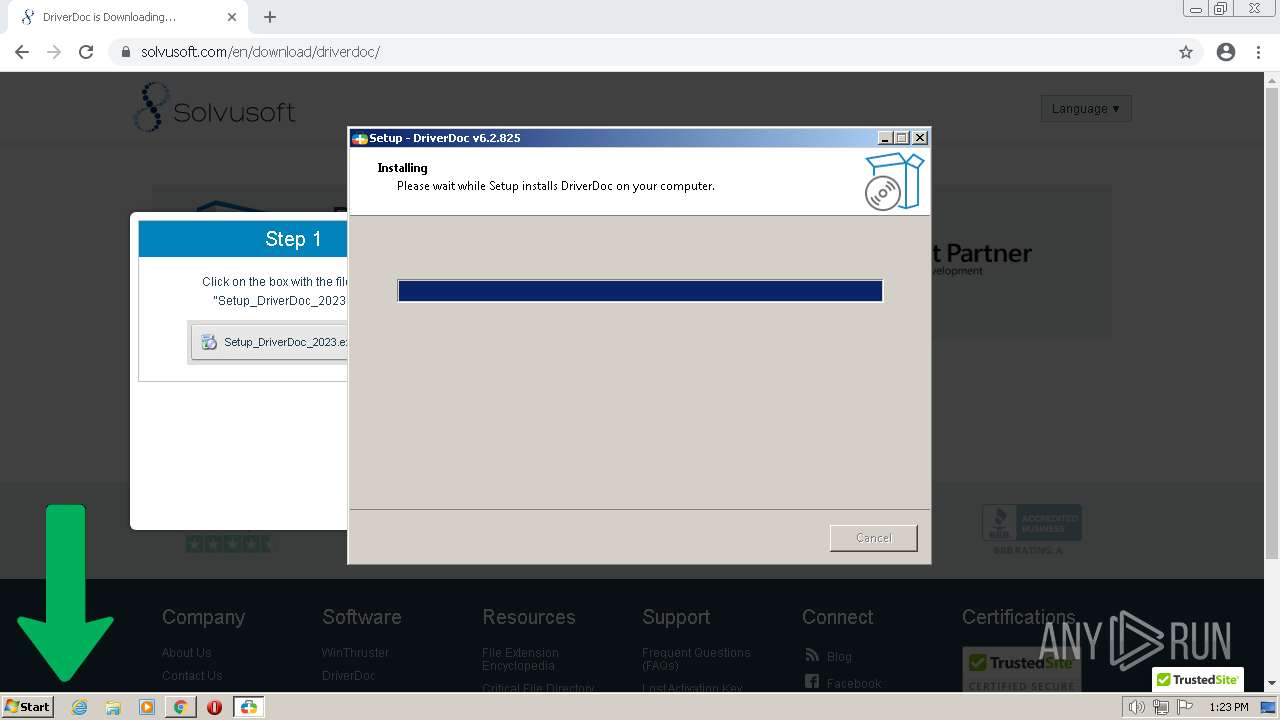Click the volume speaker tray icon

(x=1136, y=707)
